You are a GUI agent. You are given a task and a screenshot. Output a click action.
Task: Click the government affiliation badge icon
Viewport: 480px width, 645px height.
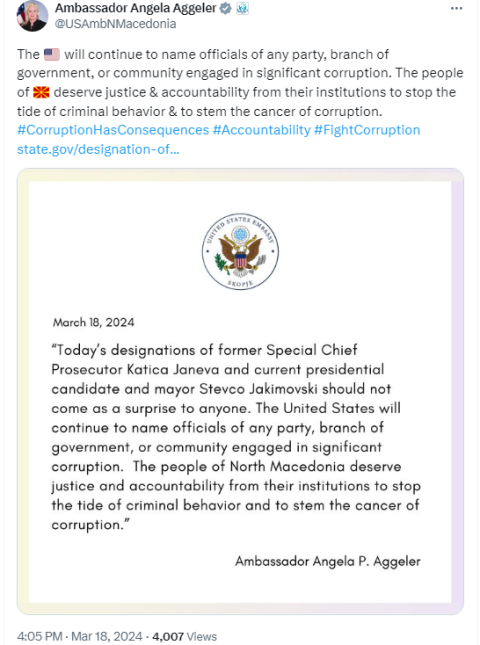tap(242, 8)
